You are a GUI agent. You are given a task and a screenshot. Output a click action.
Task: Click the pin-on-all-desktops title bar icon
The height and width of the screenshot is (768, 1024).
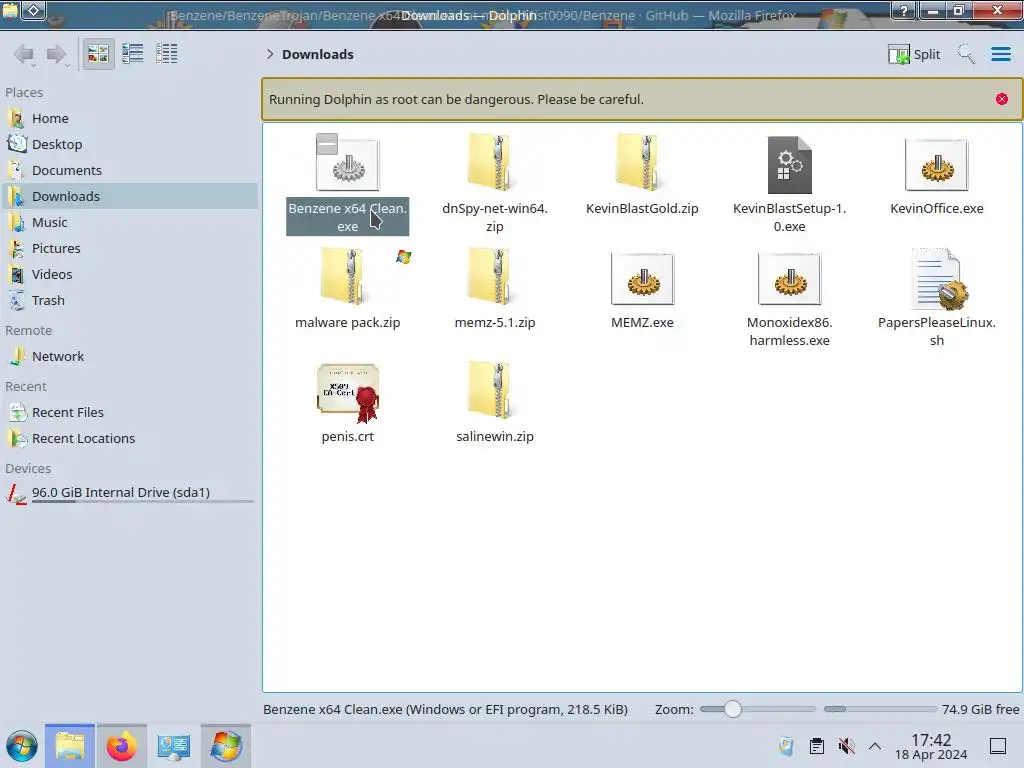(34, 10)
